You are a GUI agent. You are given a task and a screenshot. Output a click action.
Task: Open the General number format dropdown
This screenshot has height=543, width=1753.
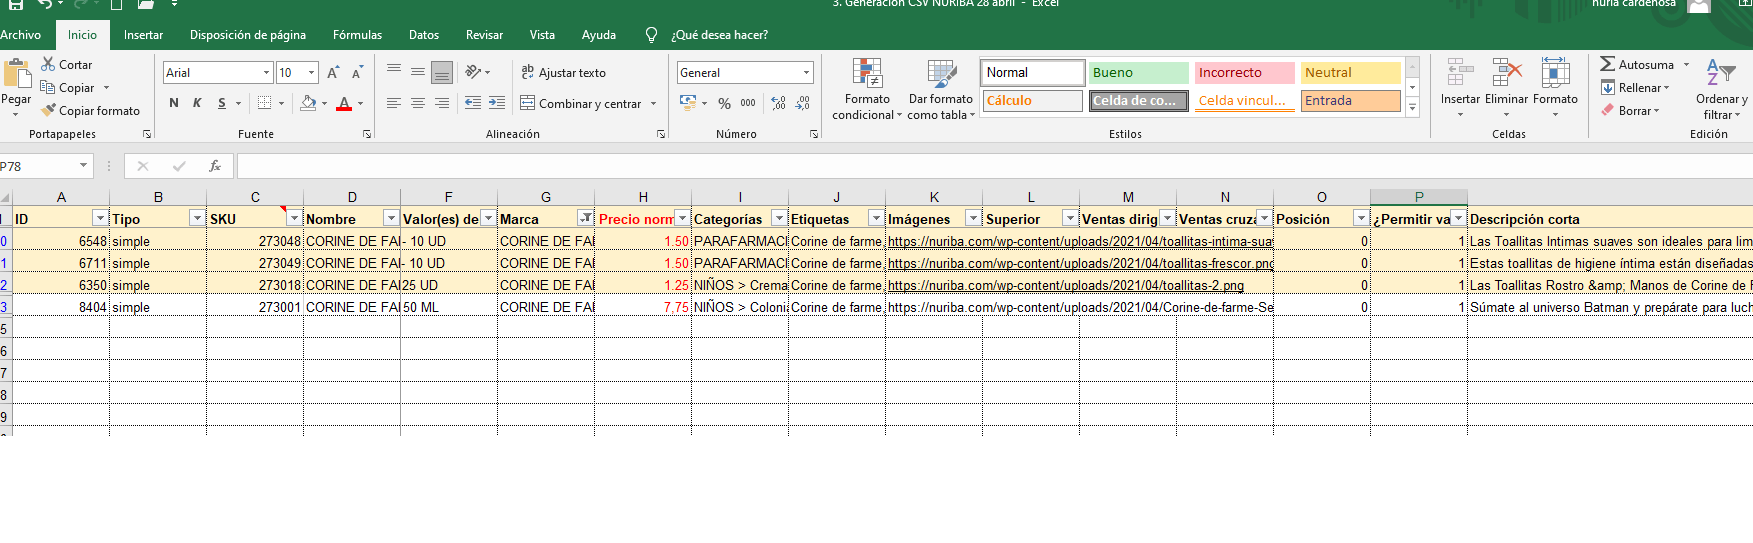[x=806, y=72]
